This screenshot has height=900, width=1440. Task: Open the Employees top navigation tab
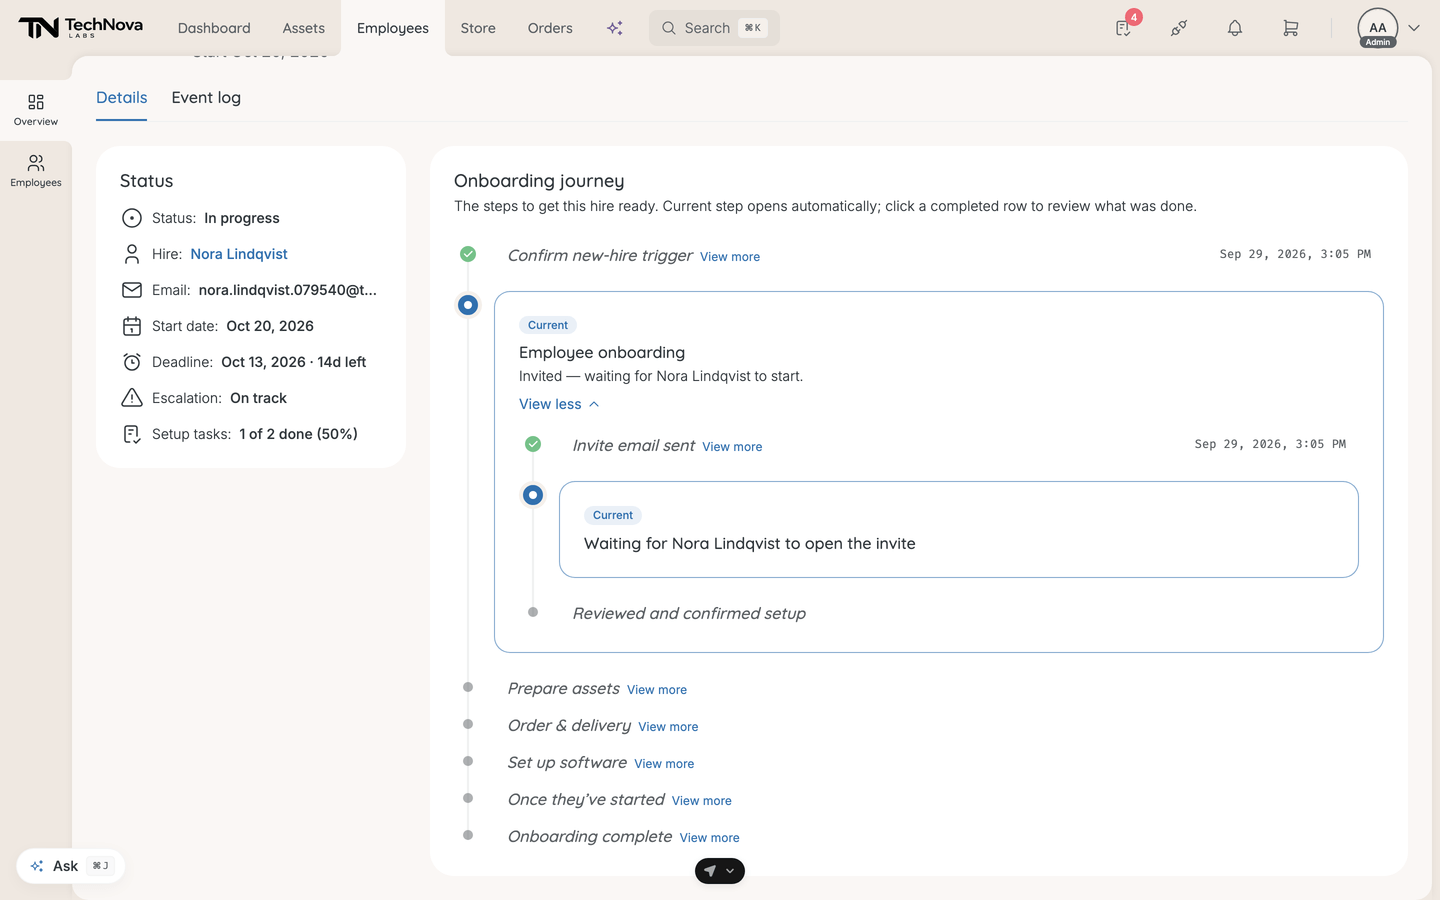coord(393,28)
